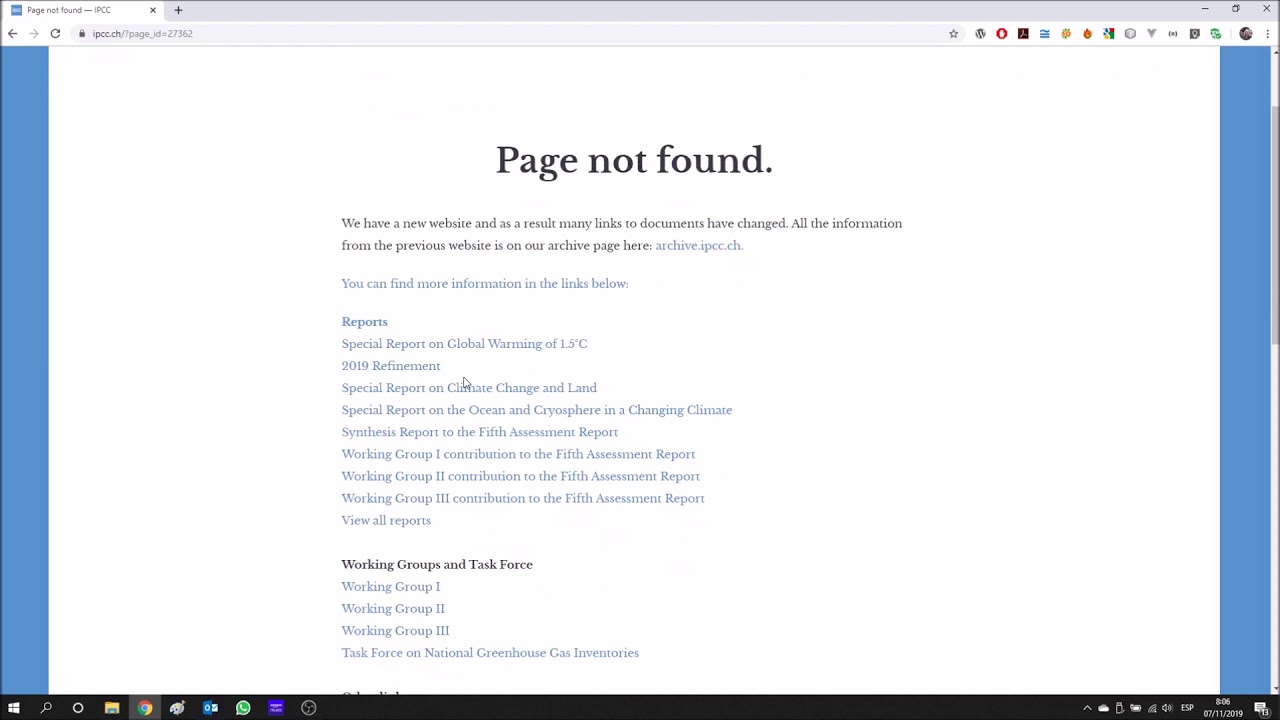Open OBS Studio from the taskbar
The image size is (1280, 720).
point(309,708)
